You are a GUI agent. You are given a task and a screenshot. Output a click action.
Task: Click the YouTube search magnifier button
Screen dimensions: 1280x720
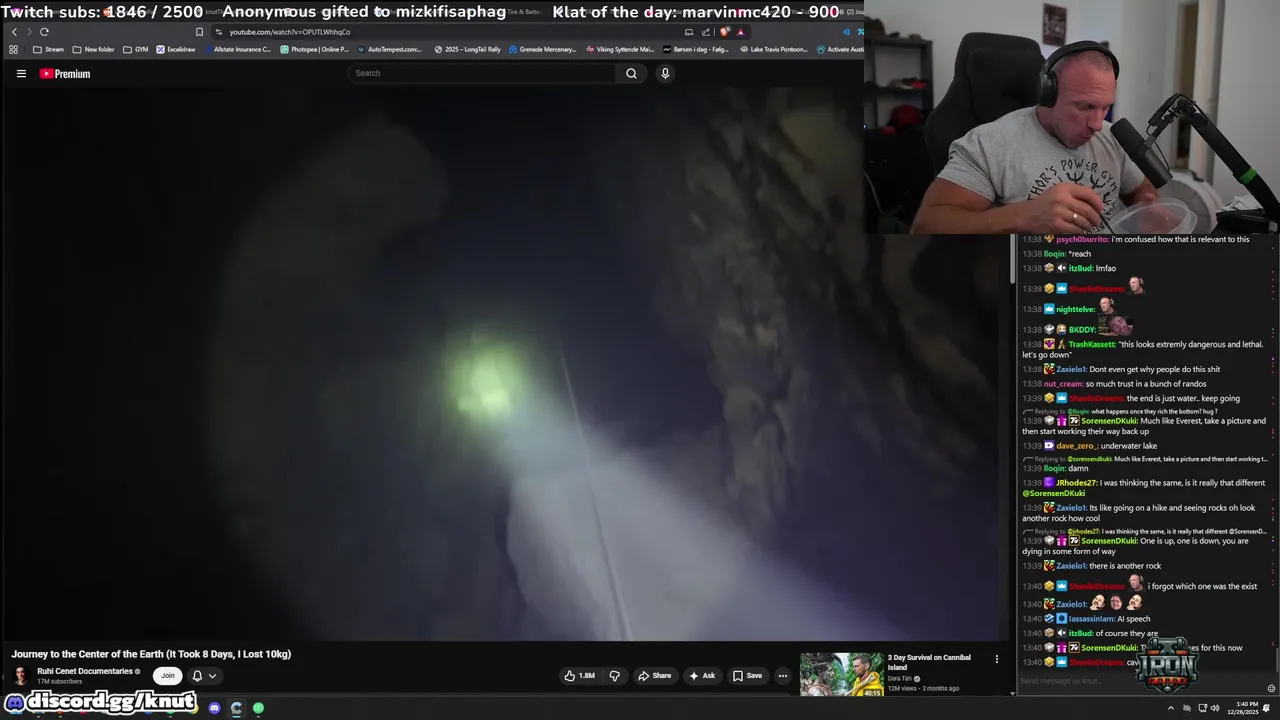pos(631,73)
